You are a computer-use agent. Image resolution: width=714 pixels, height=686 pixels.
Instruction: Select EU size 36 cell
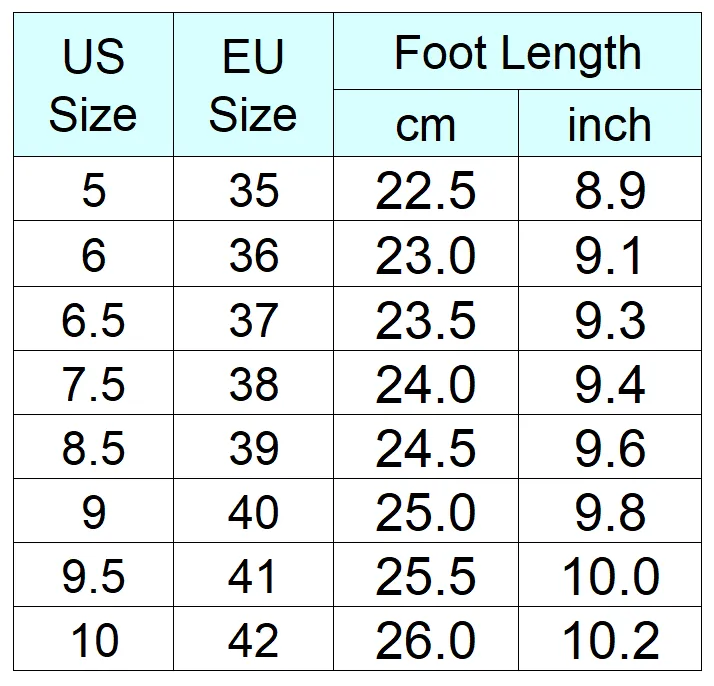[253, 254]
